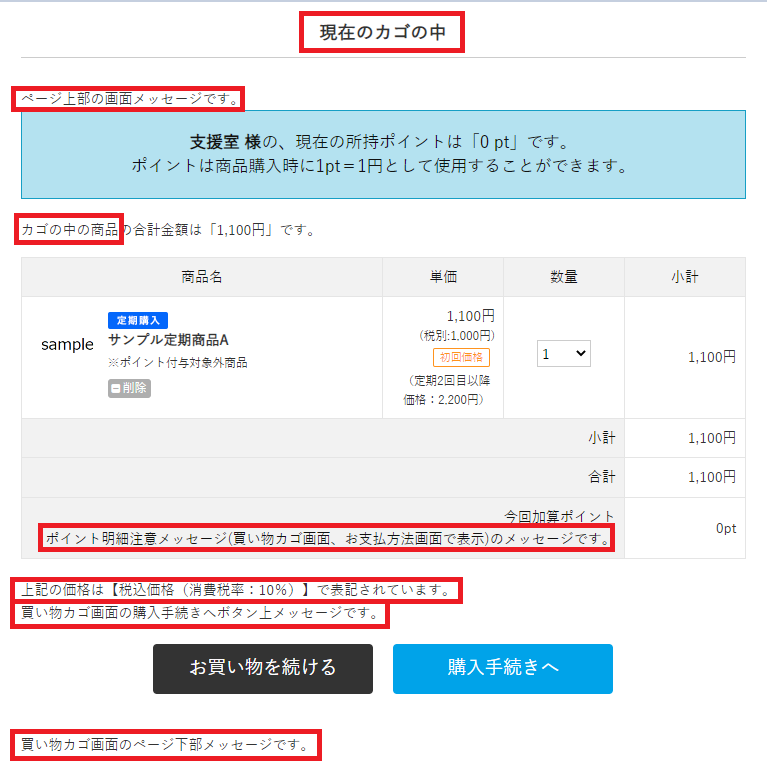This screenshot has height=774, width=767.
Task: Click the 今回加算ポイント label
Action: (x=559, y=516)
